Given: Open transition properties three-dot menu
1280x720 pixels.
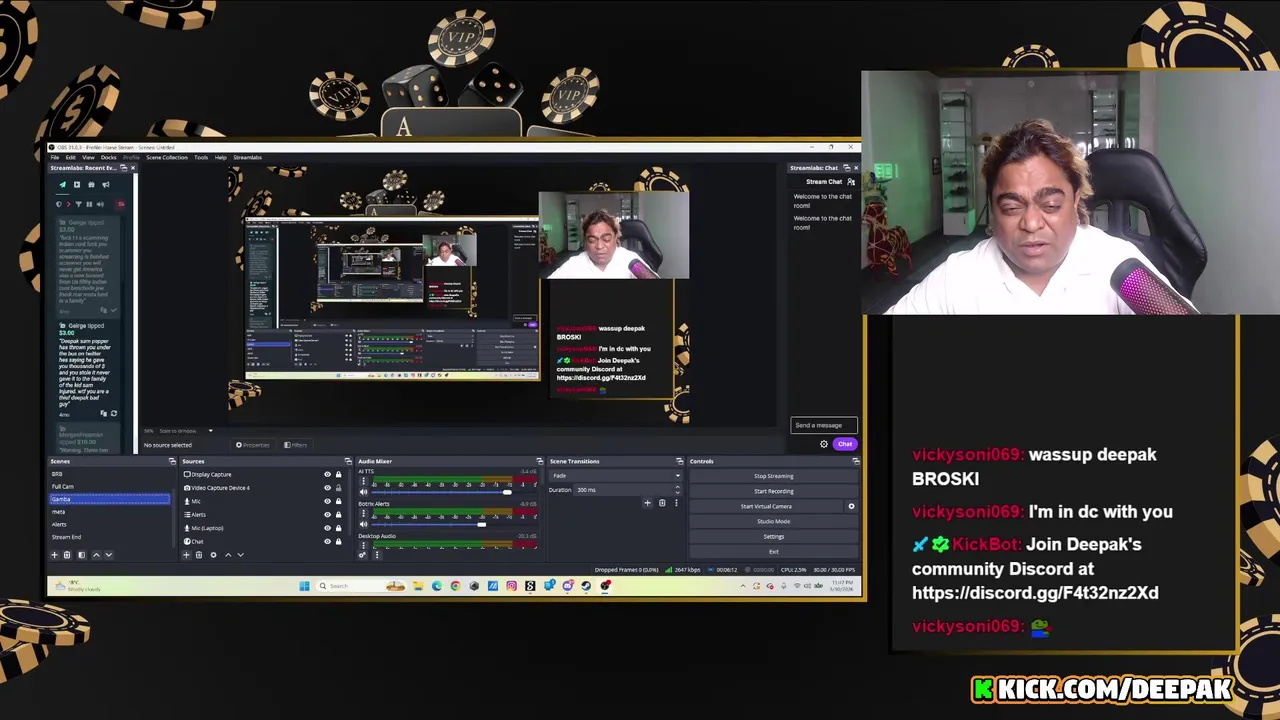Looking at the screenshot, I should coord(675,503).
